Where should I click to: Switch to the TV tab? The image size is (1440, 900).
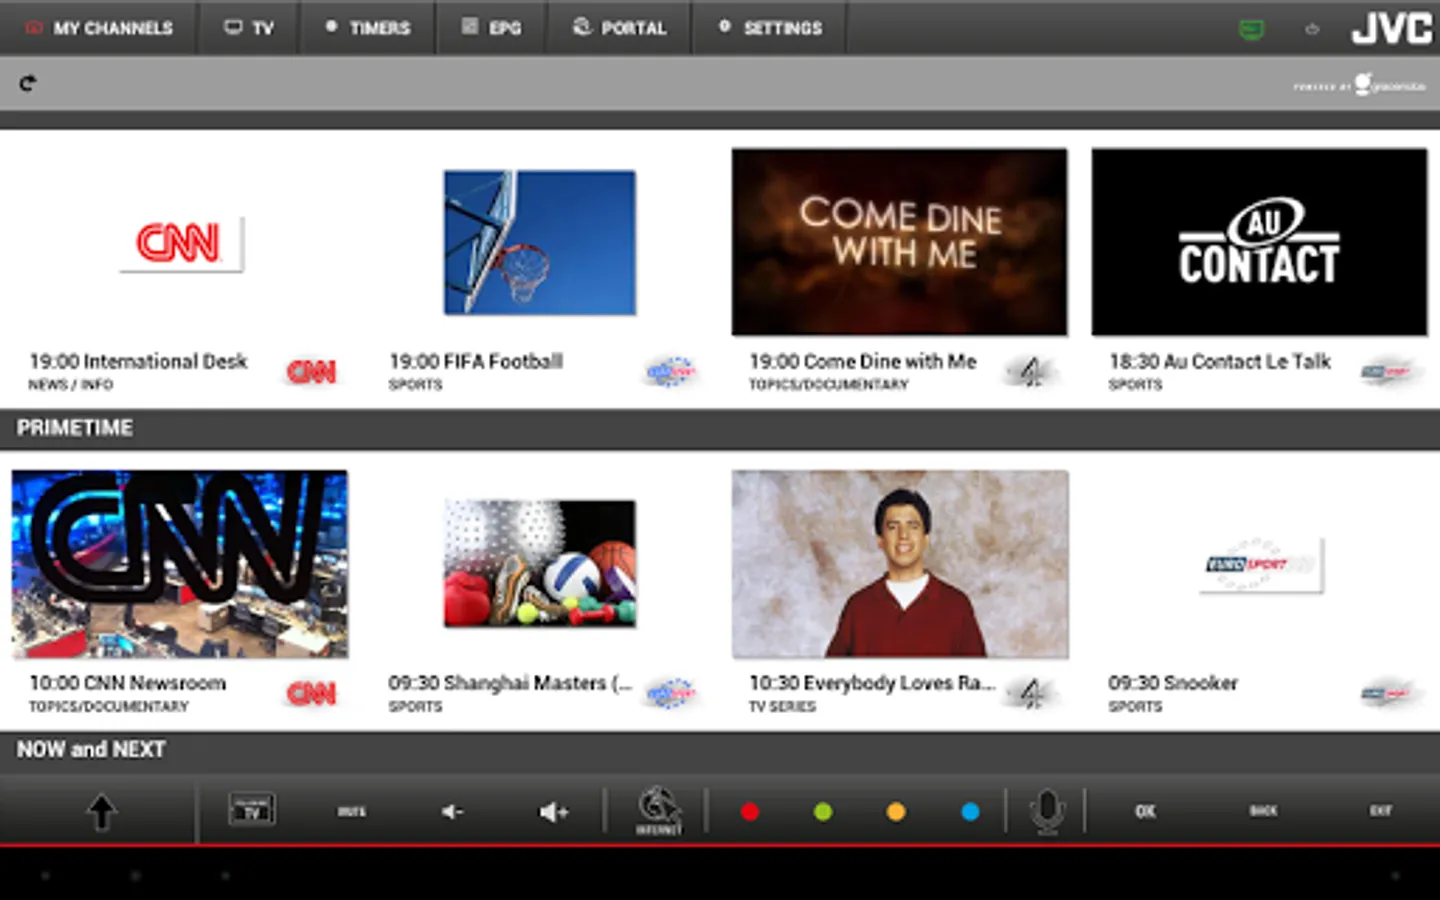pyautogui.click(x=249, y=28)
